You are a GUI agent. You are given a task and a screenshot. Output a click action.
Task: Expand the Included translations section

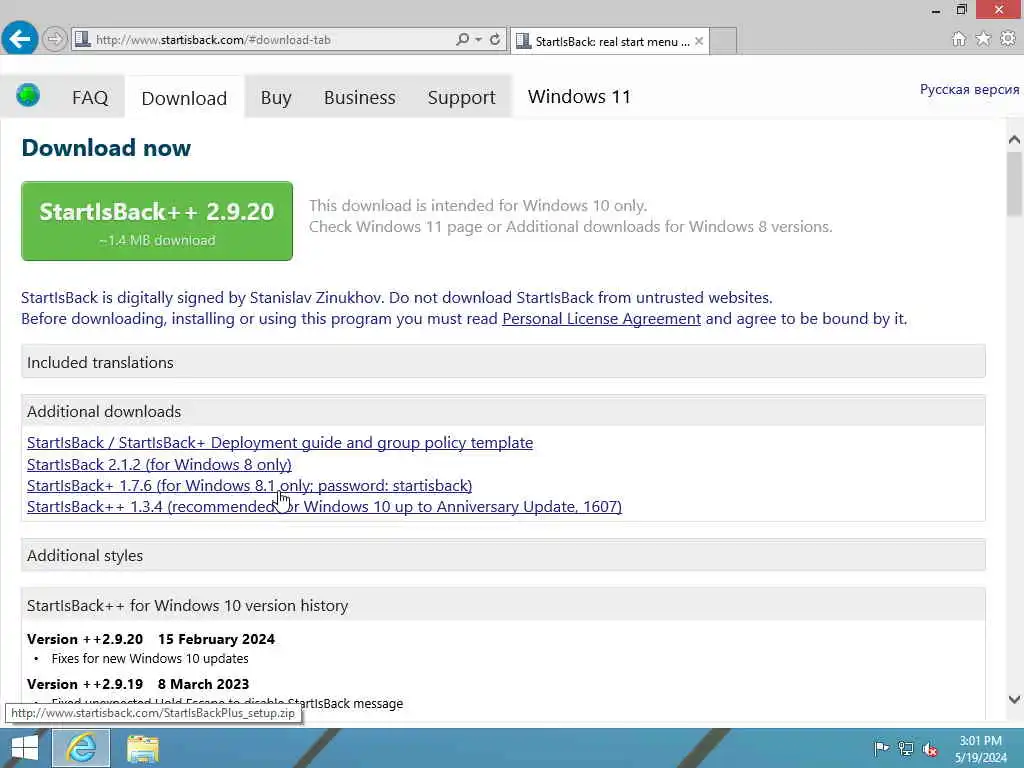pos(503,362)
